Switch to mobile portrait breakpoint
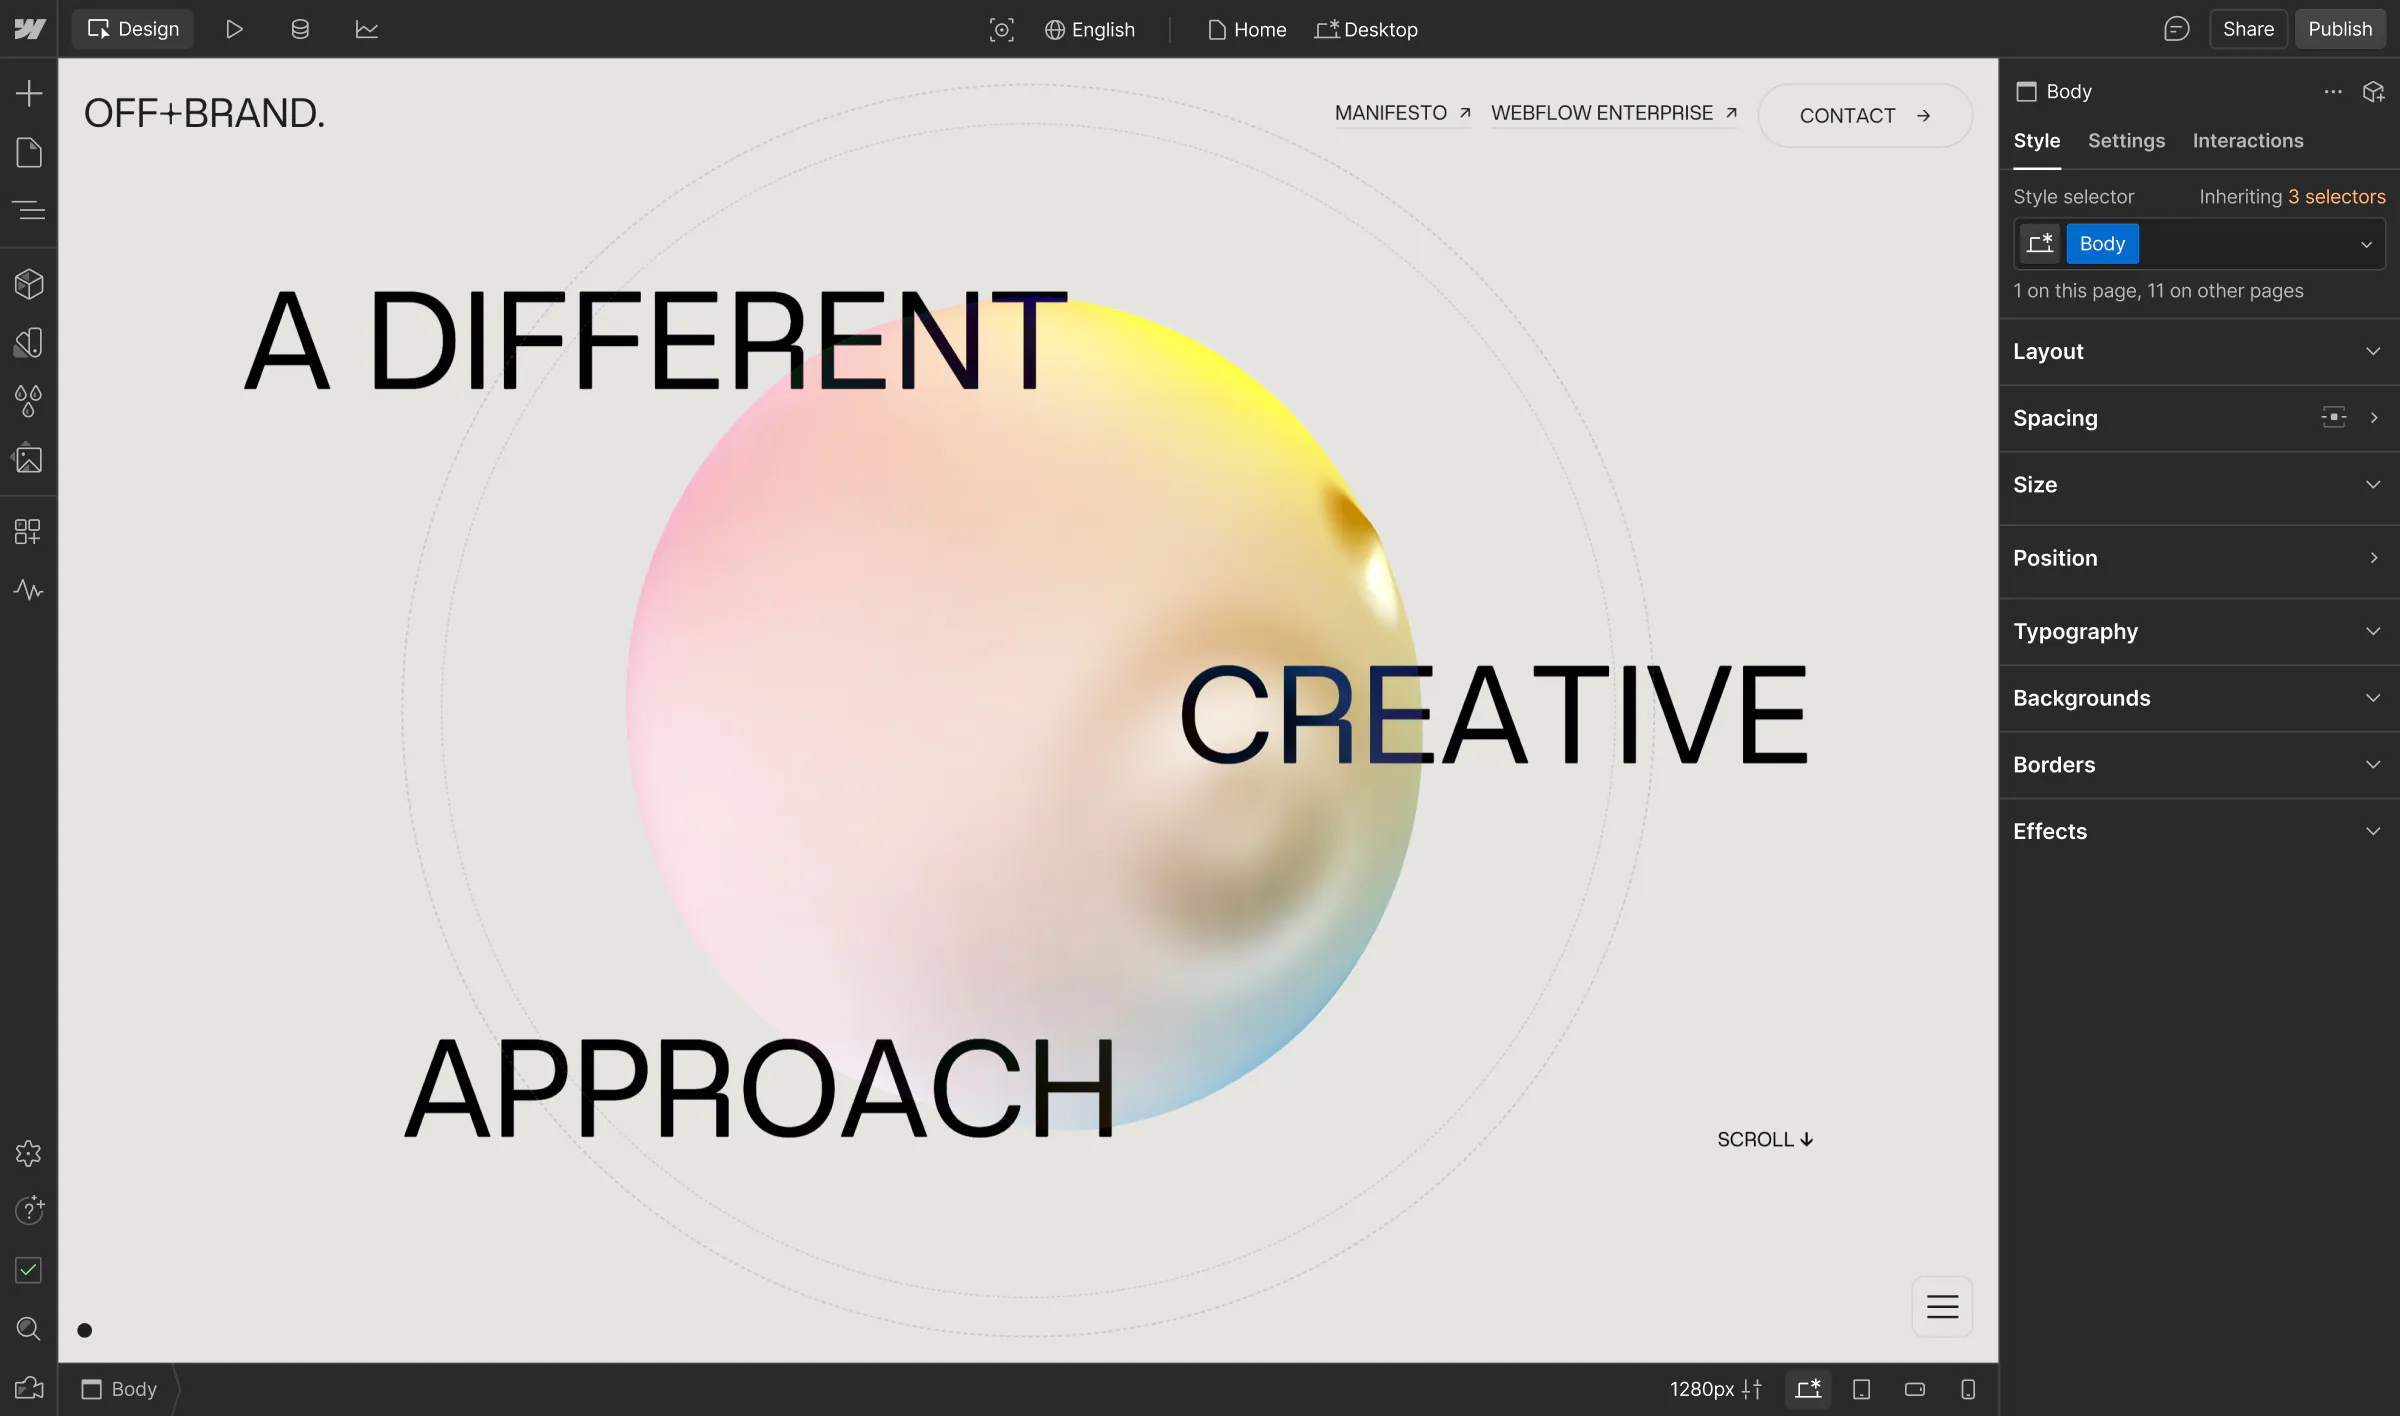Image resolution: width=2400 pixels, height=1416 pixels. [x=1967, y=1389]
